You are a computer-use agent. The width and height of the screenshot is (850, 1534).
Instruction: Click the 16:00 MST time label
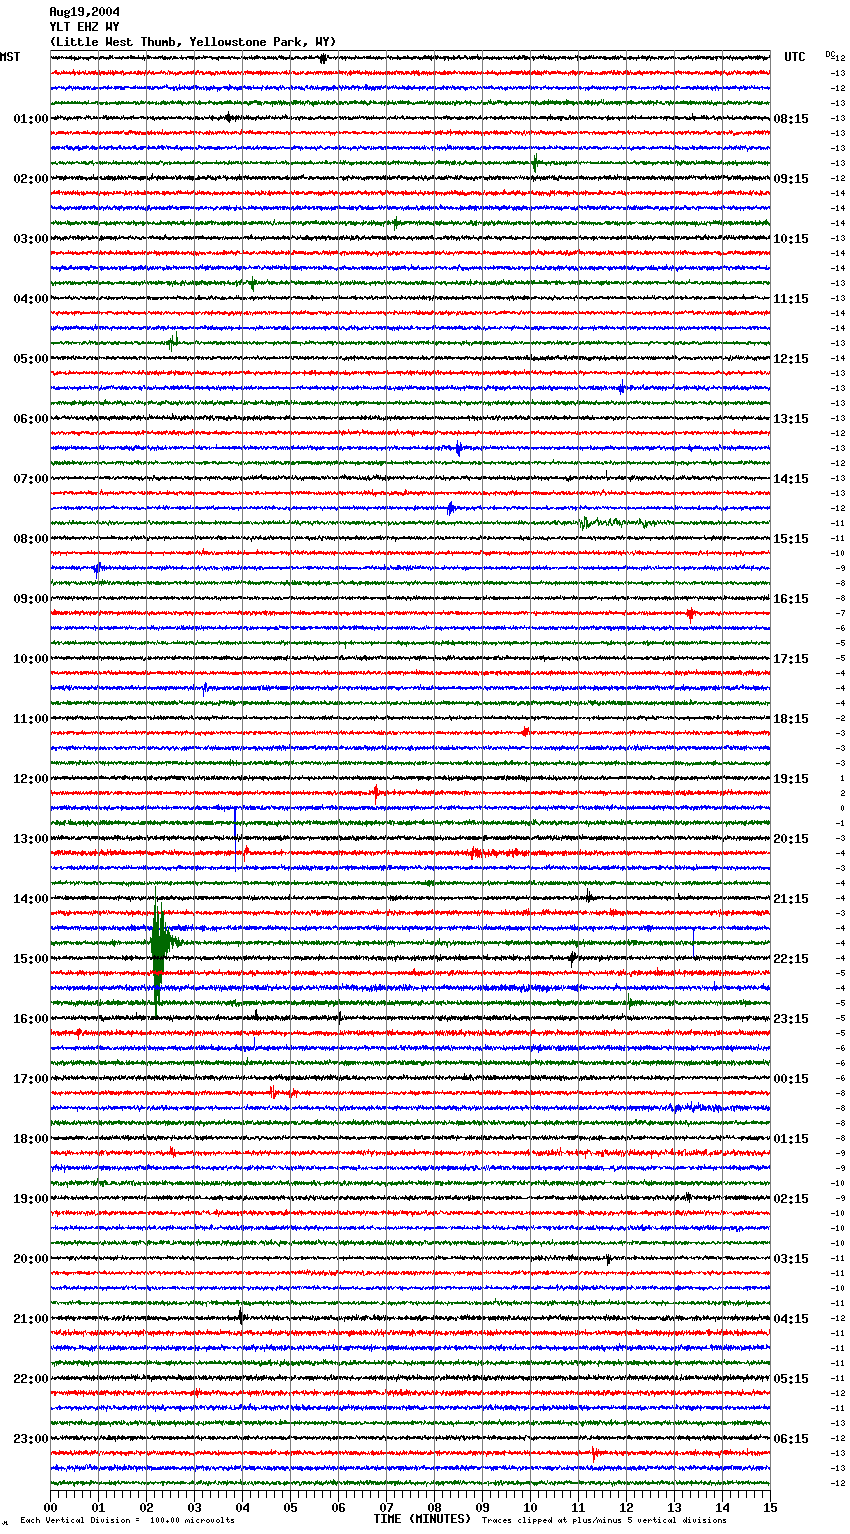[x=31, y=1019]
